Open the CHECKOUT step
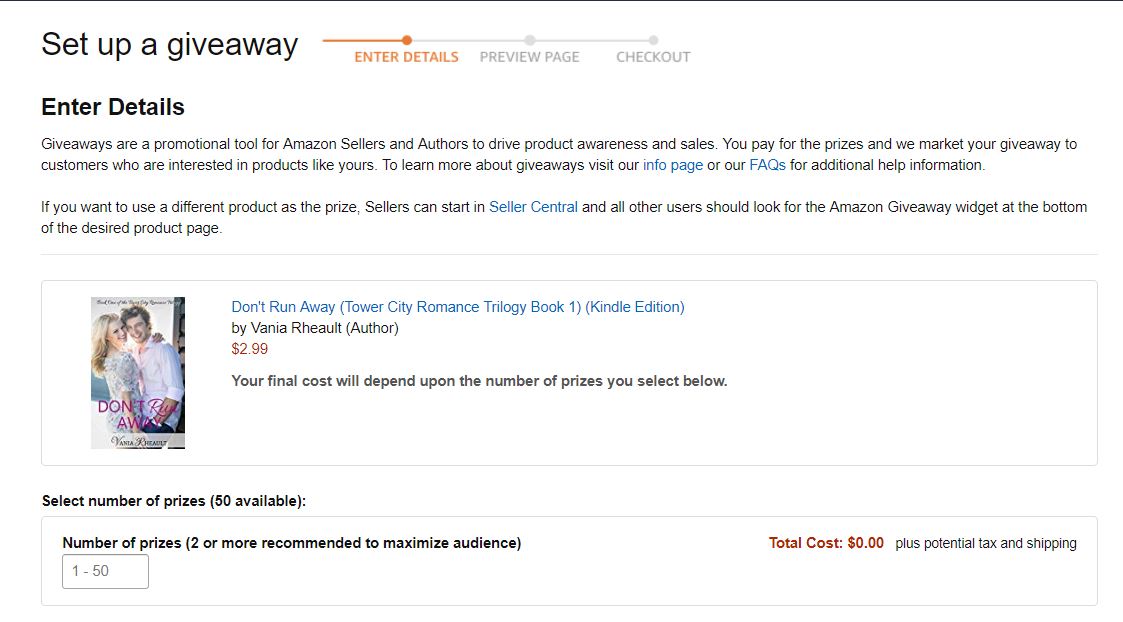This screenshot has width=1123, height=622. coord(653,57)
